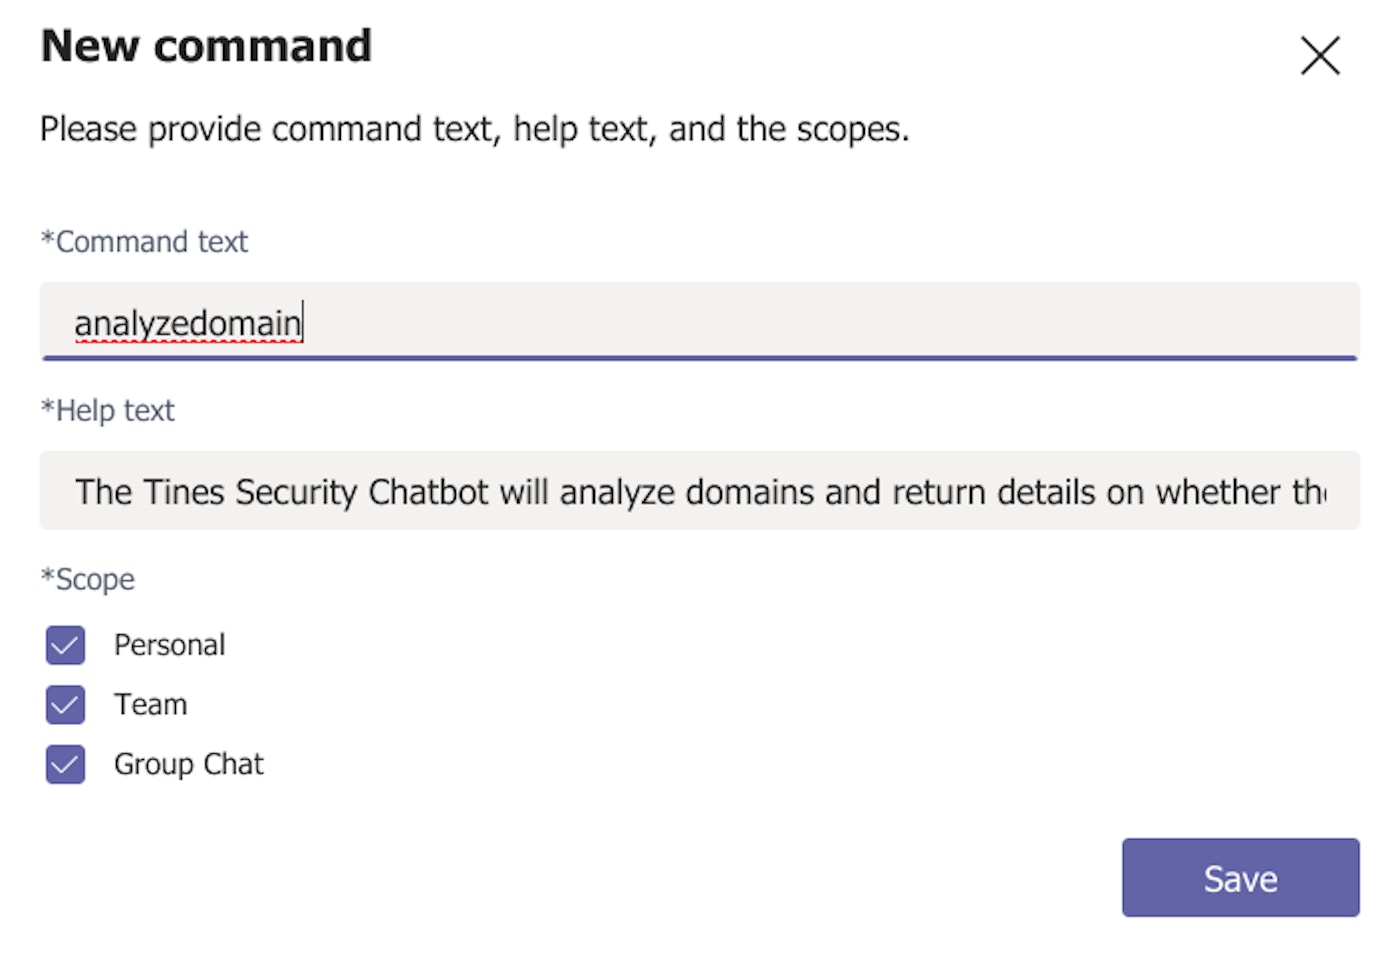Screen dimensions: 1400x959
Task: Disable the Group Chat scope checkbox
Action: point(65,765)
